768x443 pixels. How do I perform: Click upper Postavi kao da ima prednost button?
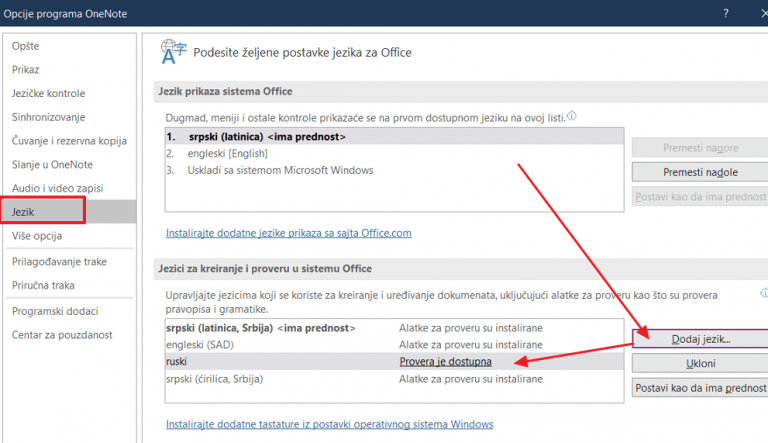(x=700, y=197)
